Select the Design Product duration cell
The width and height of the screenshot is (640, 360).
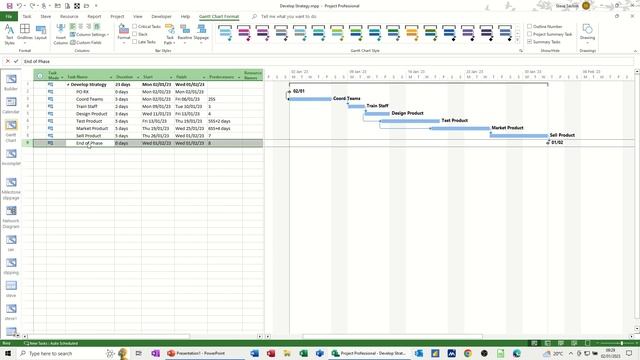128,114
